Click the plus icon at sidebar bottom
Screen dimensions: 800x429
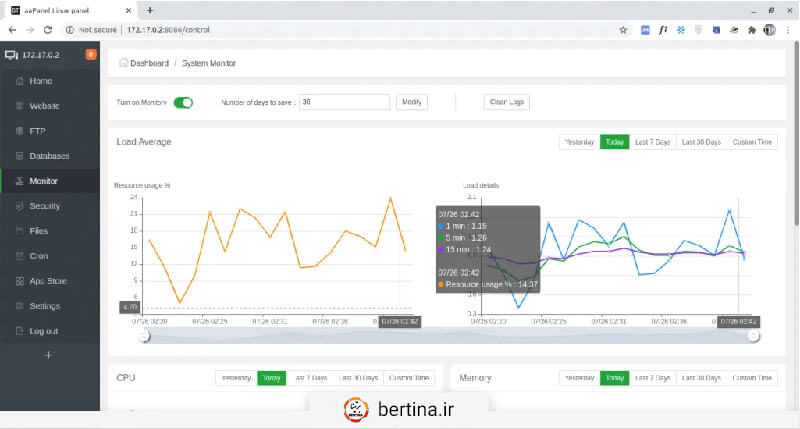point(49,355)
